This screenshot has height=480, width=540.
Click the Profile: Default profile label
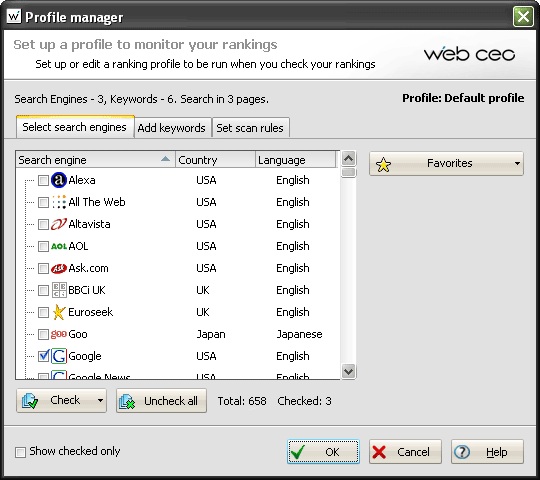(x=463, y=98)
